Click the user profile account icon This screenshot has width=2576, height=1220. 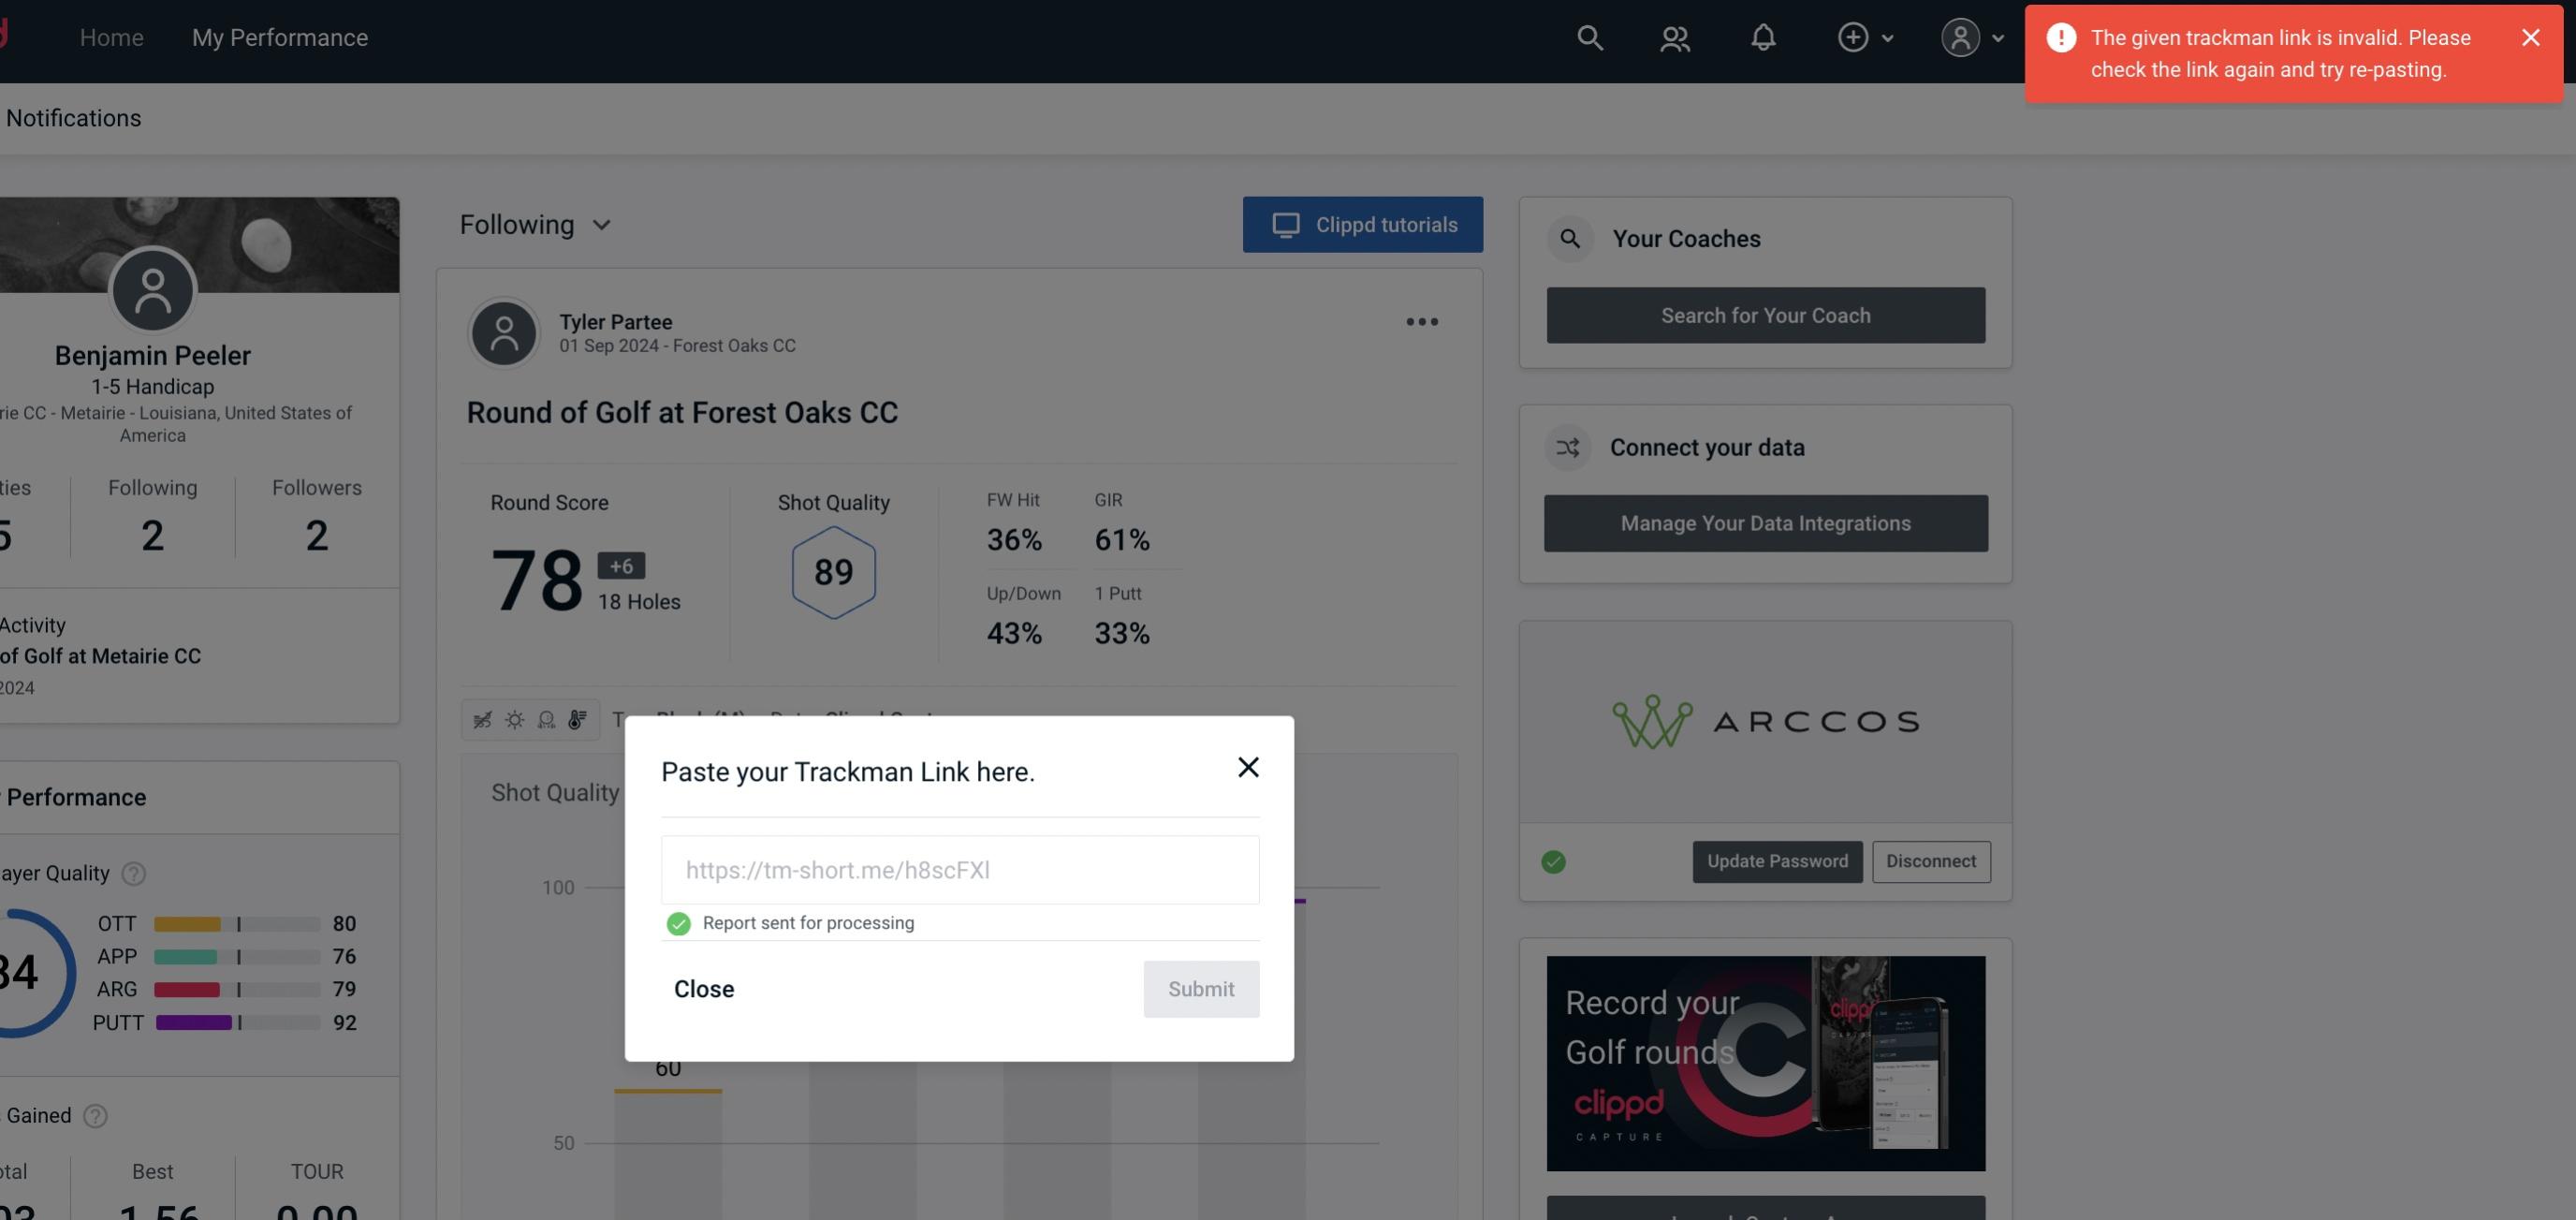1960,37
